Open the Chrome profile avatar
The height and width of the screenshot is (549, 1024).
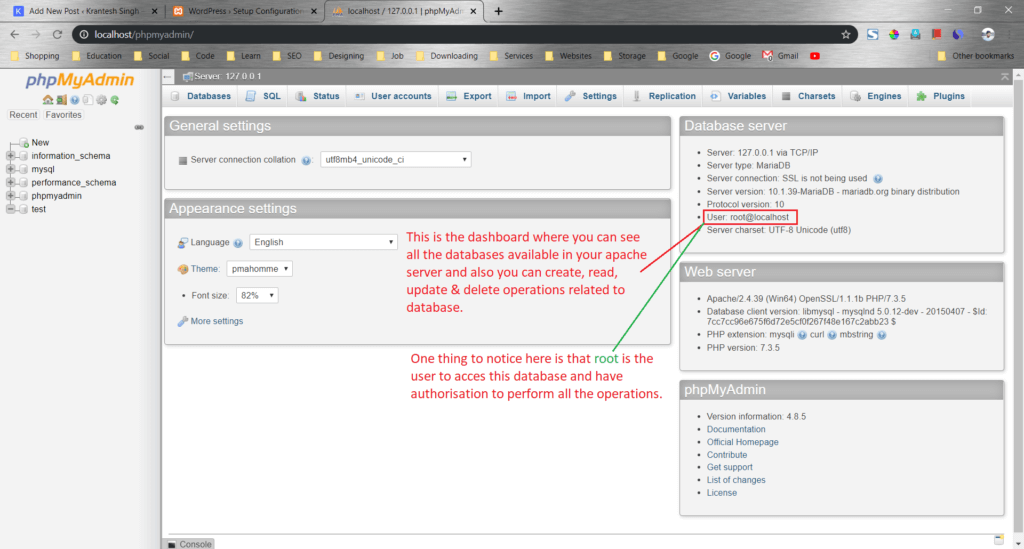coord(987,35)
